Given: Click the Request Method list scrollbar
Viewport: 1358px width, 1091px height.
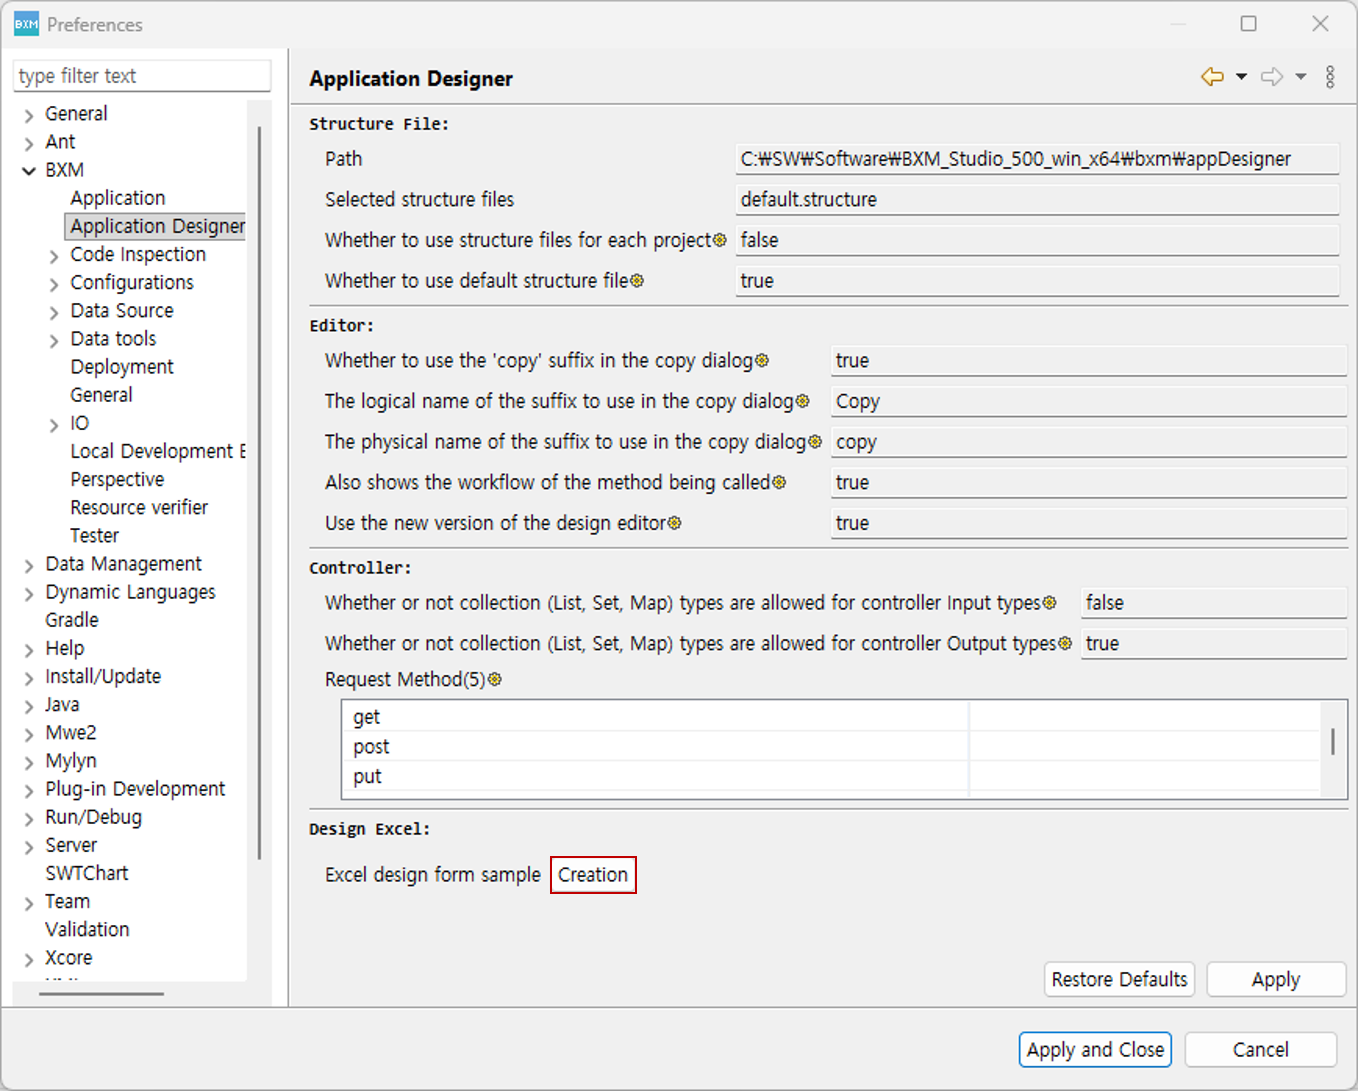Looking at the screenshot, I should (1333, 742).
